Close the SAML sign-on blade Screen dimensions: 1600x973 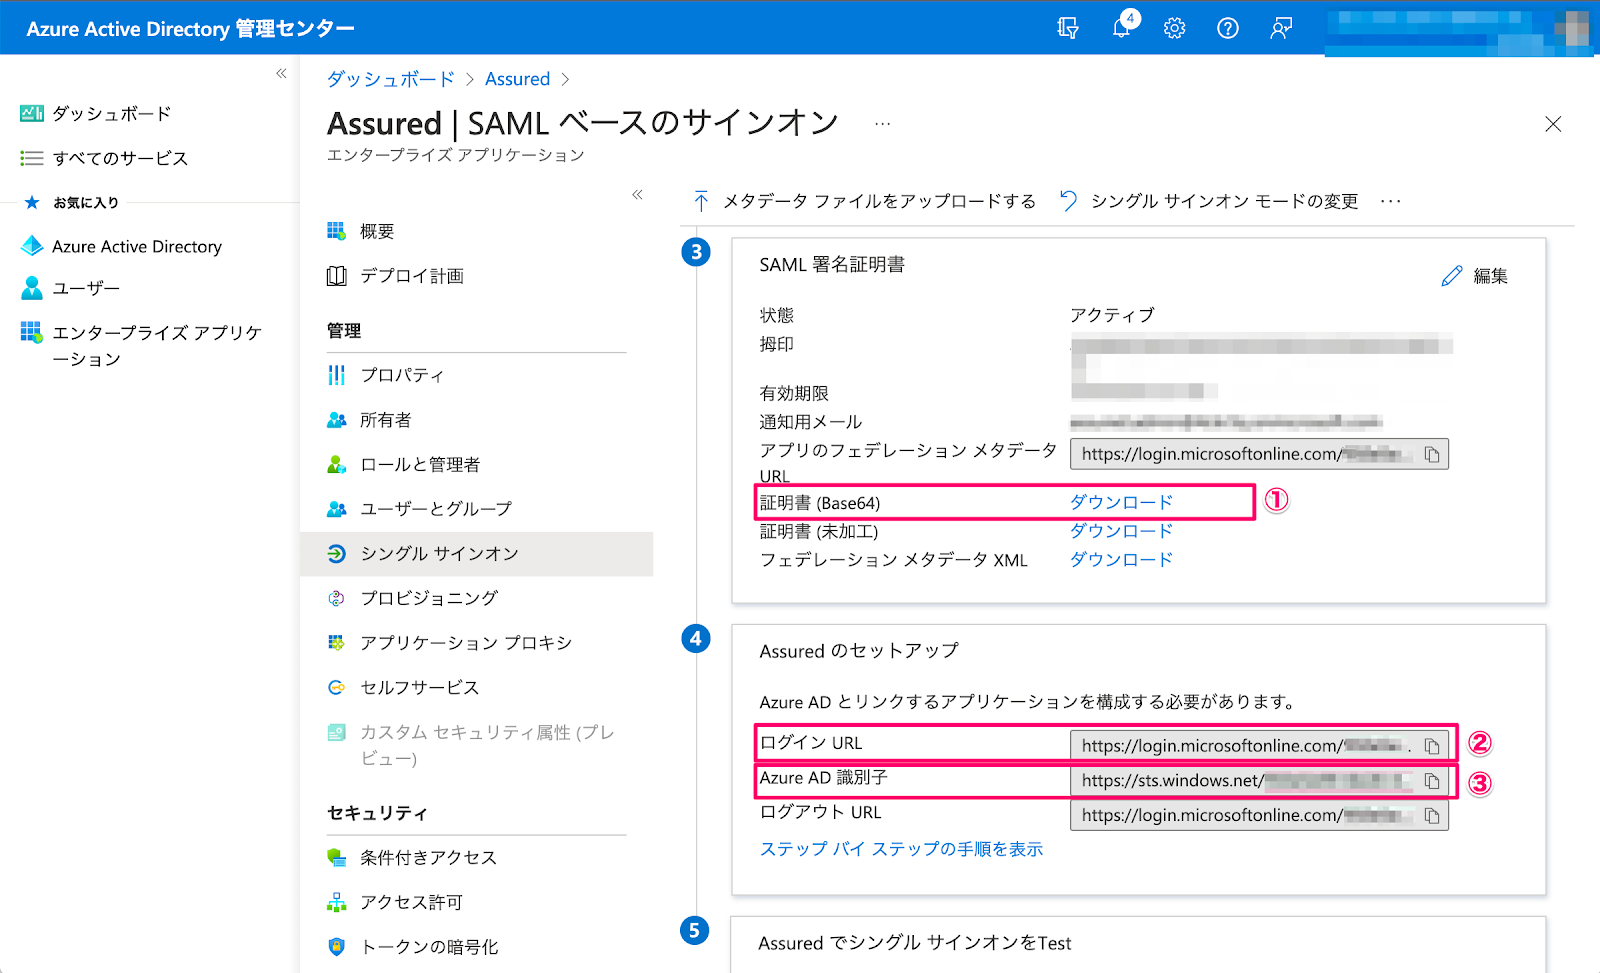pyautogui.click(x=1553, y=124)
